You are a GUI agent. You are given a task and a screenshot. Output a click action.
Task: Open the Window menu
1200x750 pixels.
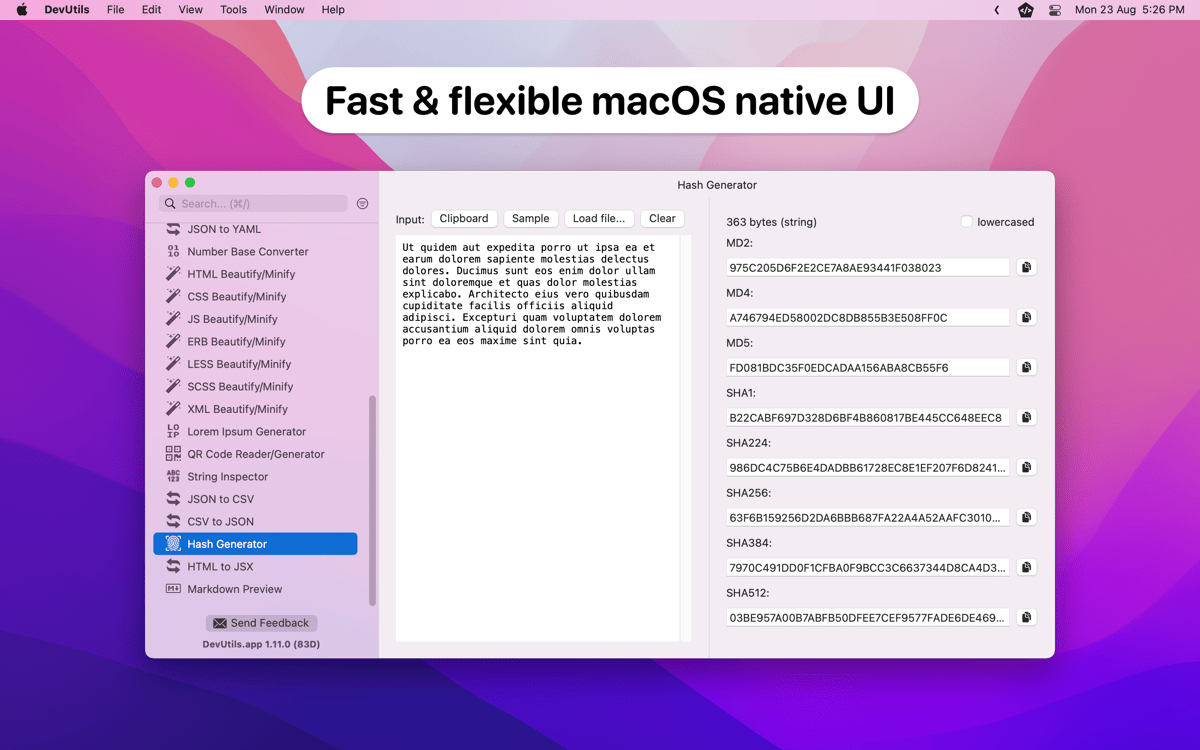click(284, 10)
